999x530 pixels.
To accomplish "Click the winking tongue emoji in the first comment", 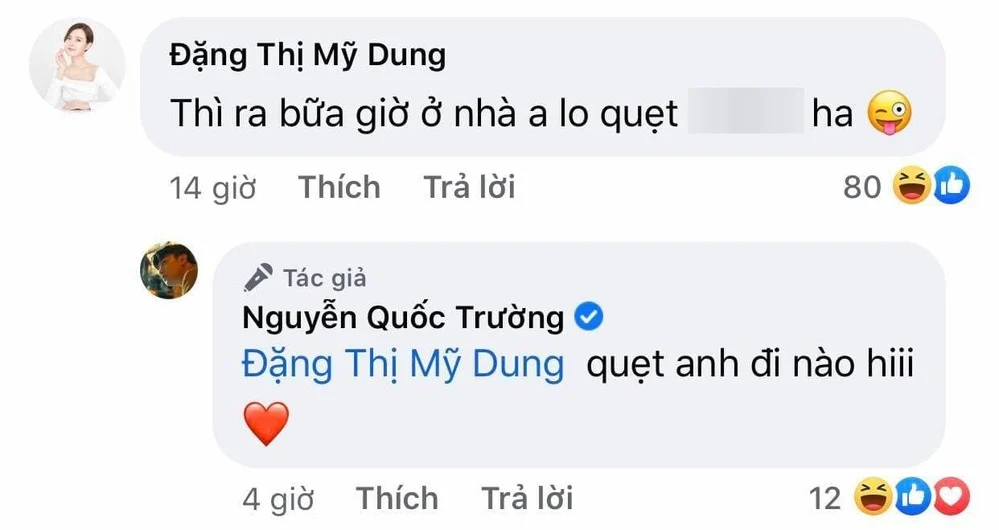I will (x=893, y=115).
